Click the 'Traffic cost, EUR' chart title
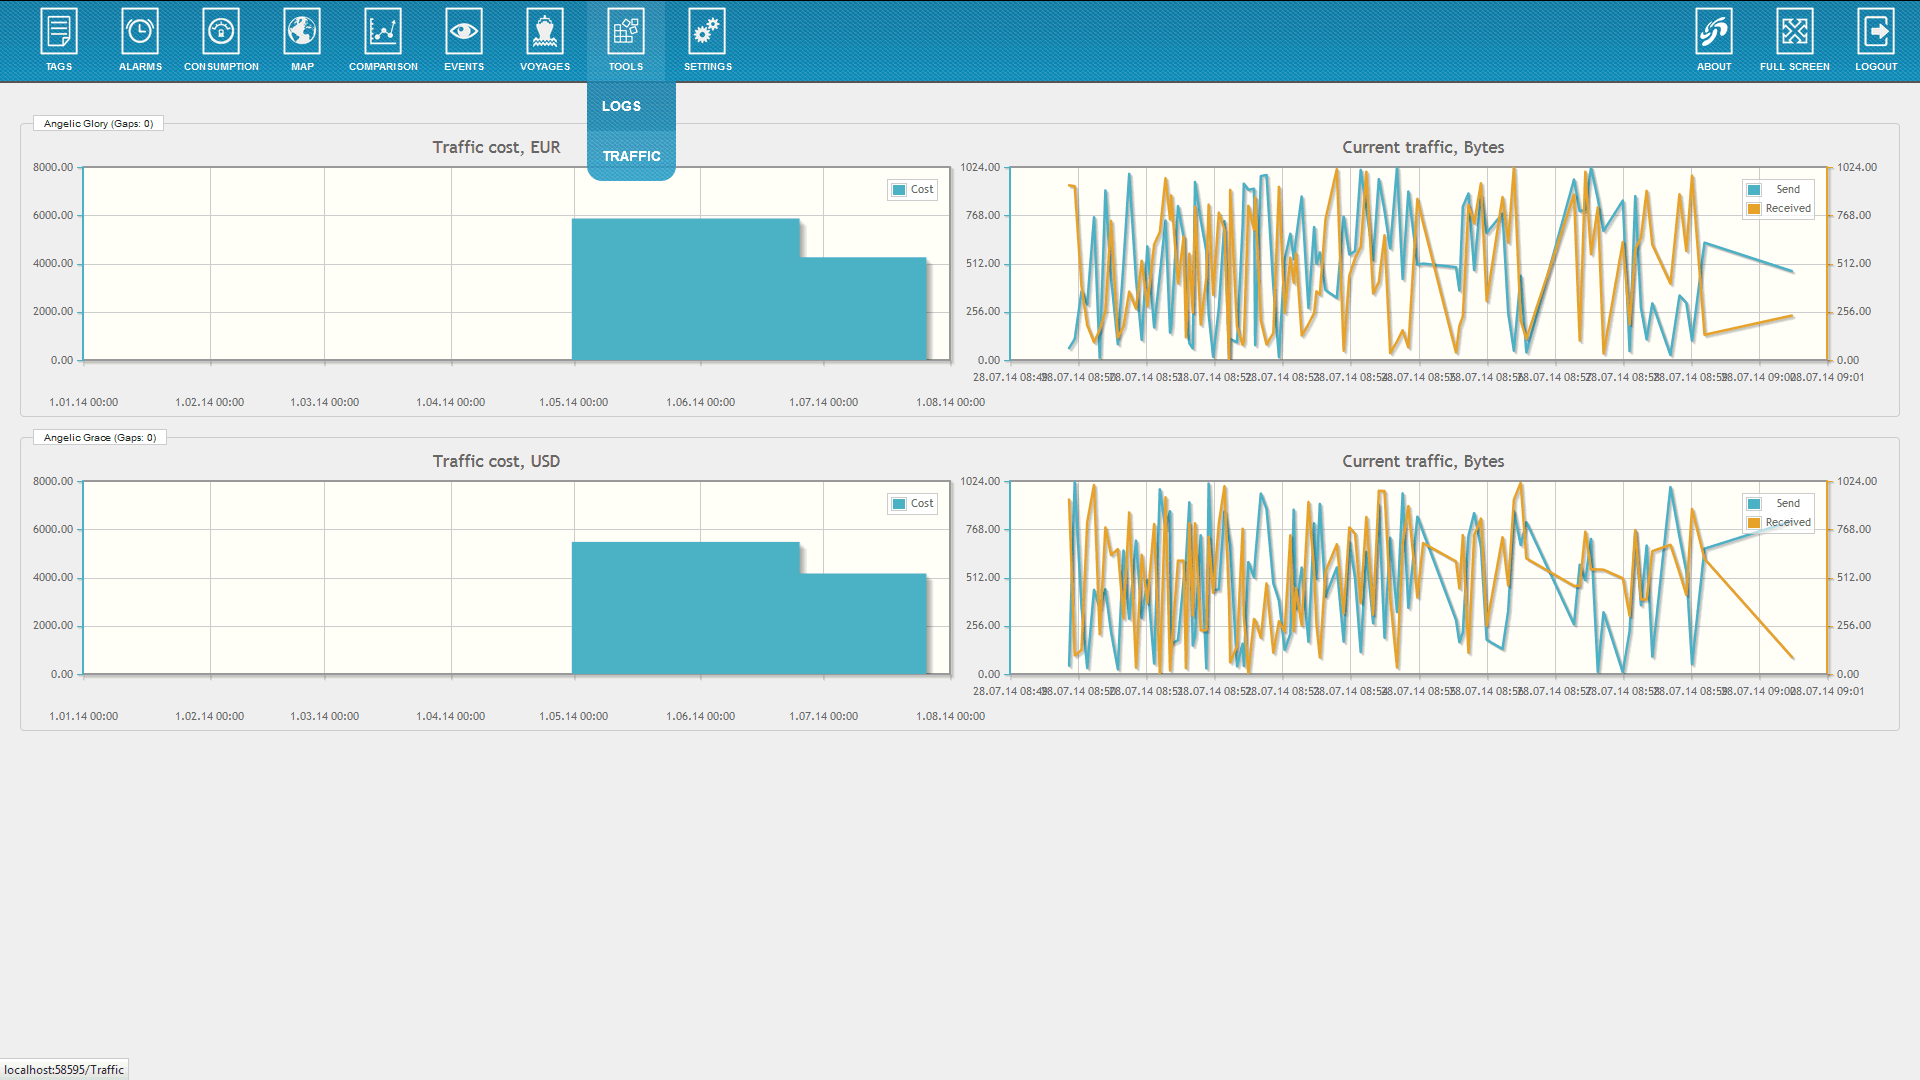 496,147
